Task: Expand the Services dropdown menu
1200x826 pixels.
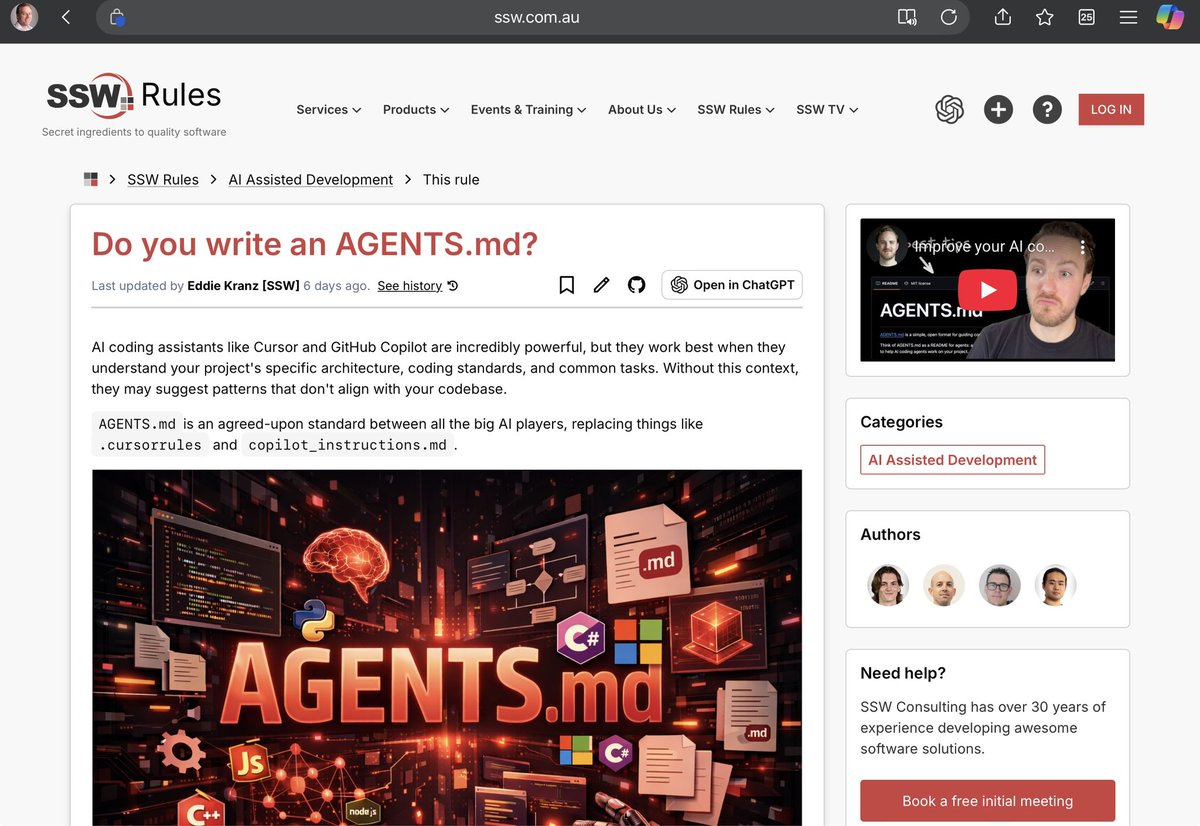Action: [x=329, y=110]
